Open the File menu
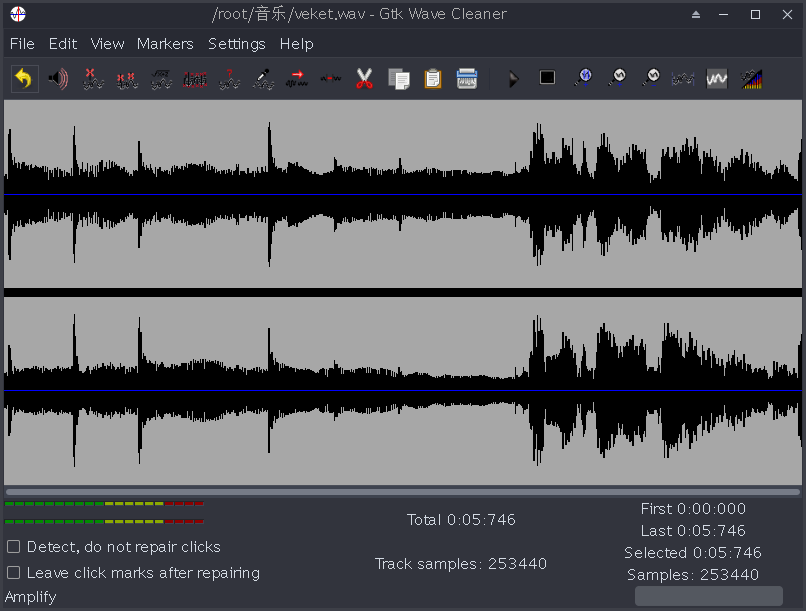 [22, 44]
